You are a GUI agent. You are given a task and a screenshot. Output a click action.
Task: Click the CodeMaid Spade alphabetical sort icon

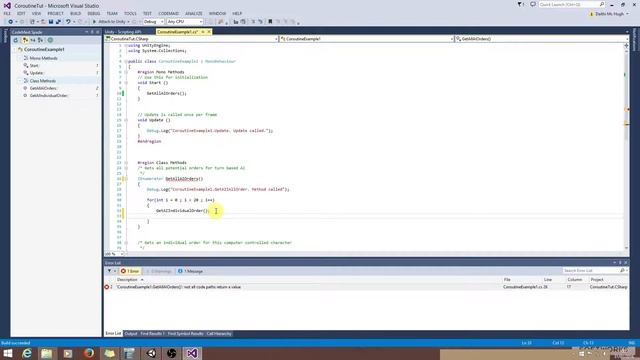click(33, 40)
